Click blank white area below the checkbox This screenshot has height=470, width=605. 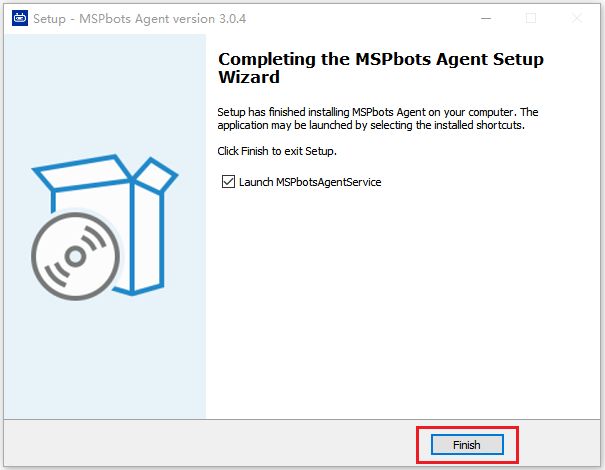[x=400, y=300]
